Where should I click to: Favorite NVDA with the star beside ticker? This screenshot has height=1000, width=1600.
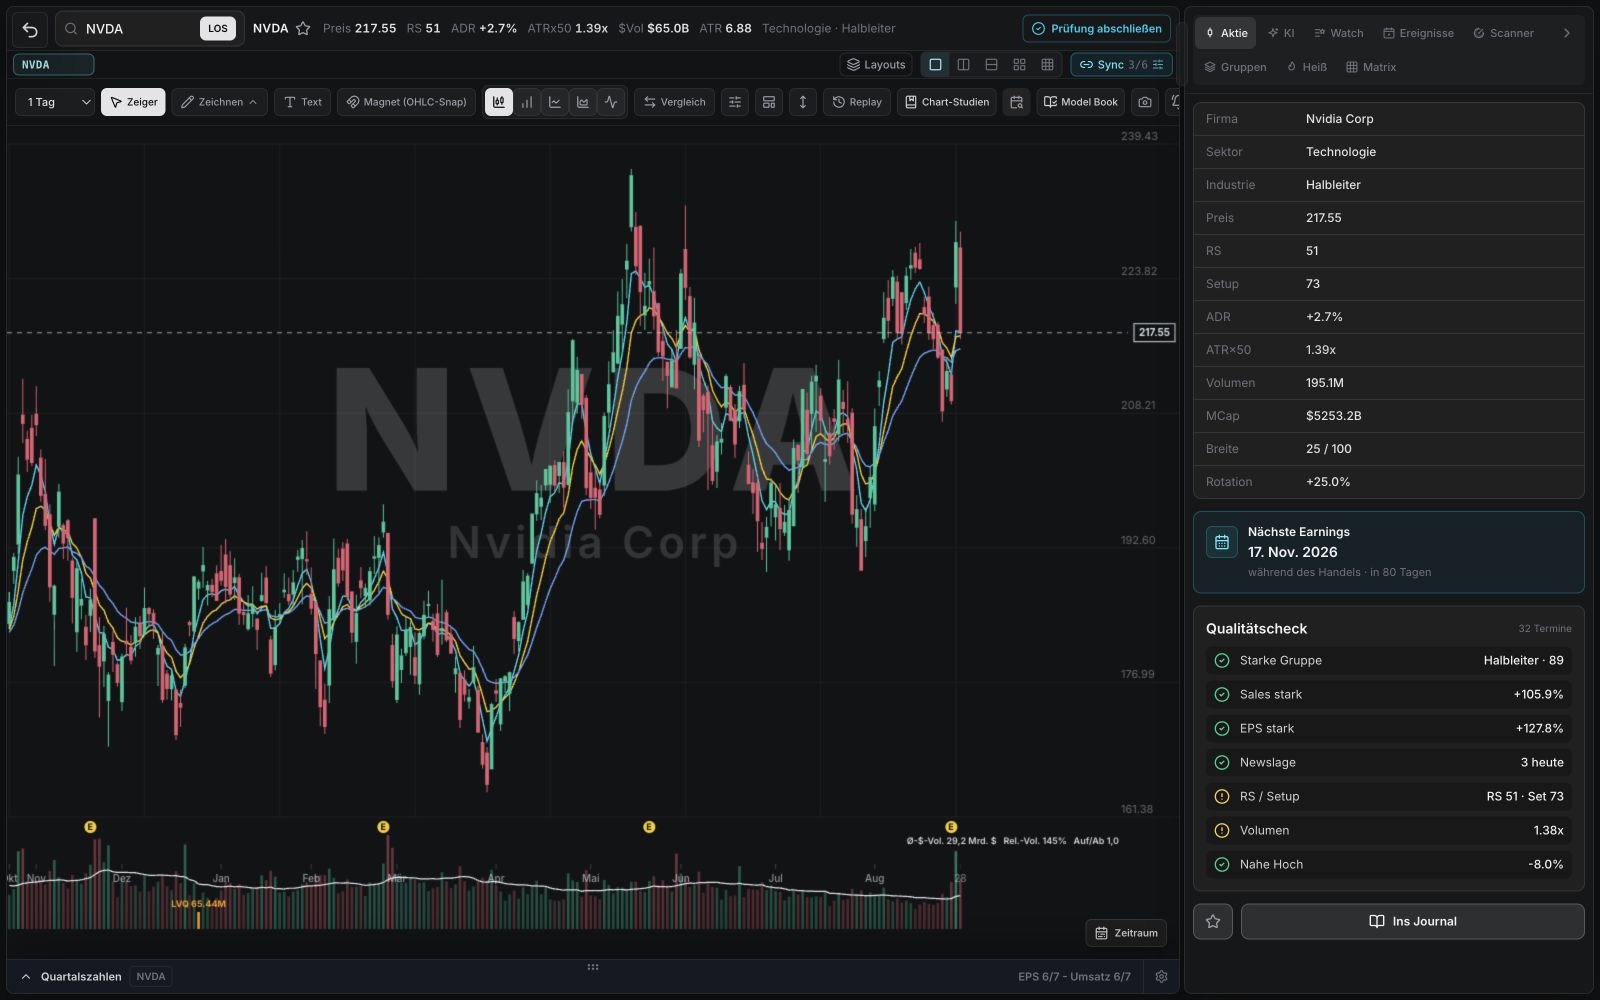click(x=303, y=29)
